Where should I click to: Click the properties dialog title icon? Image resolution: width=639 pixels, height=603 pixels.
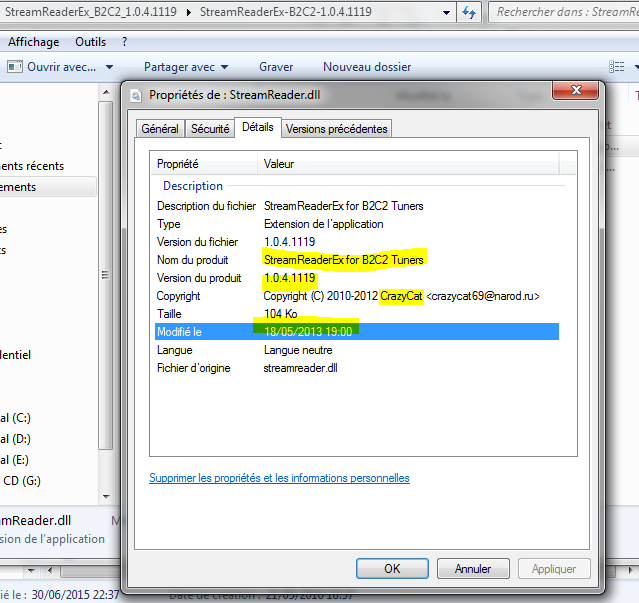pos(136,95)
